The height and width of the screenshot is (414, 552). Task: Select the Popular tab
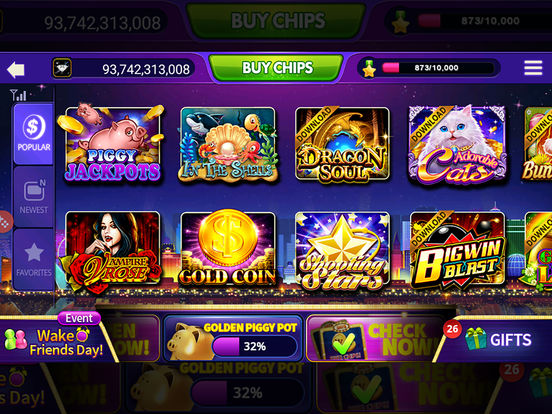click(x=33, y=134)
